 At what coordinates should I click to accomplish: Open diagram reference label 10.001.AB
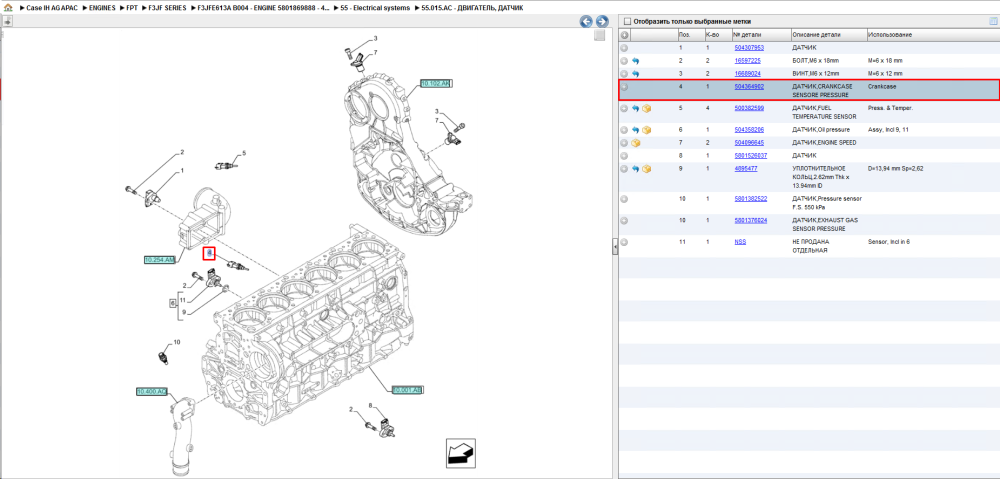pyautogui.click(x=408, y=389)
